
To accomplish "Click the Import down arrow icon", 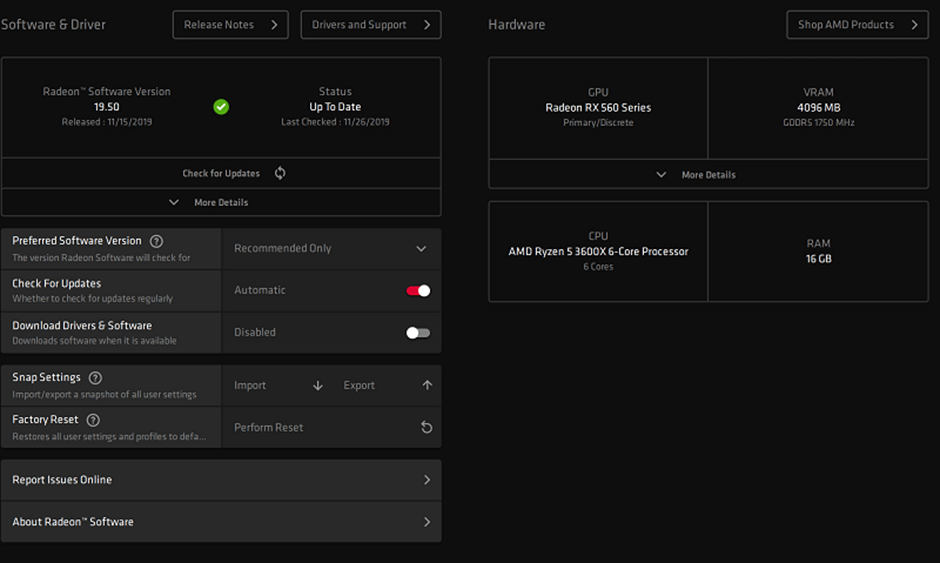I will tap(318, 386).
